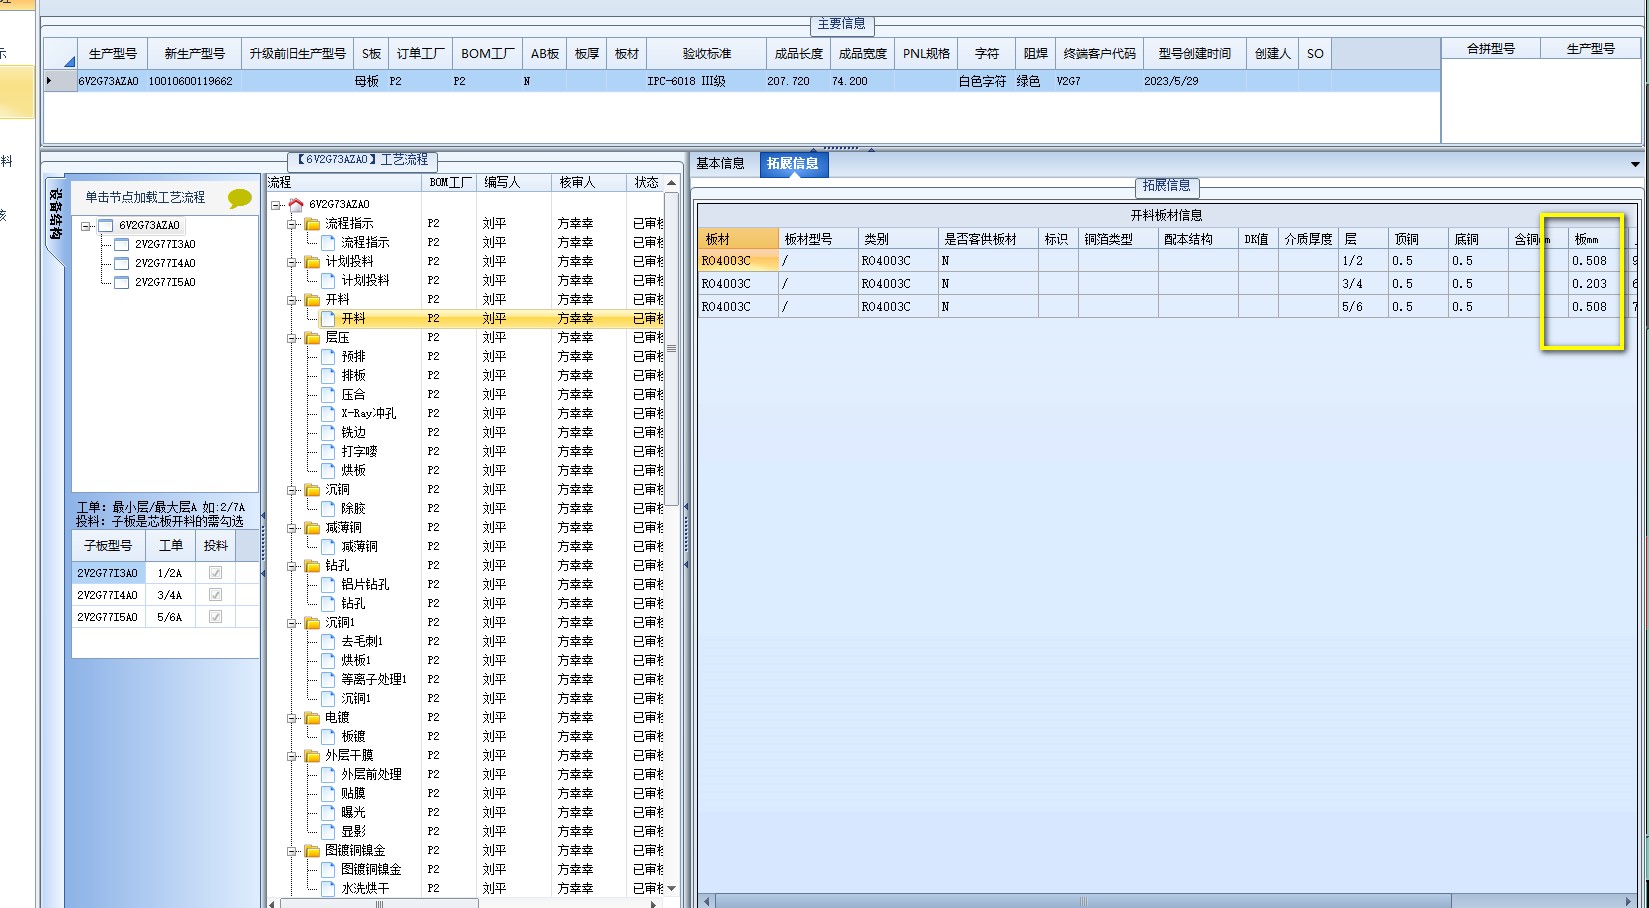Click the 工艺流程 tree scroll-down arrow
Screen dimensions: 1649x908
tap(671, 888)
